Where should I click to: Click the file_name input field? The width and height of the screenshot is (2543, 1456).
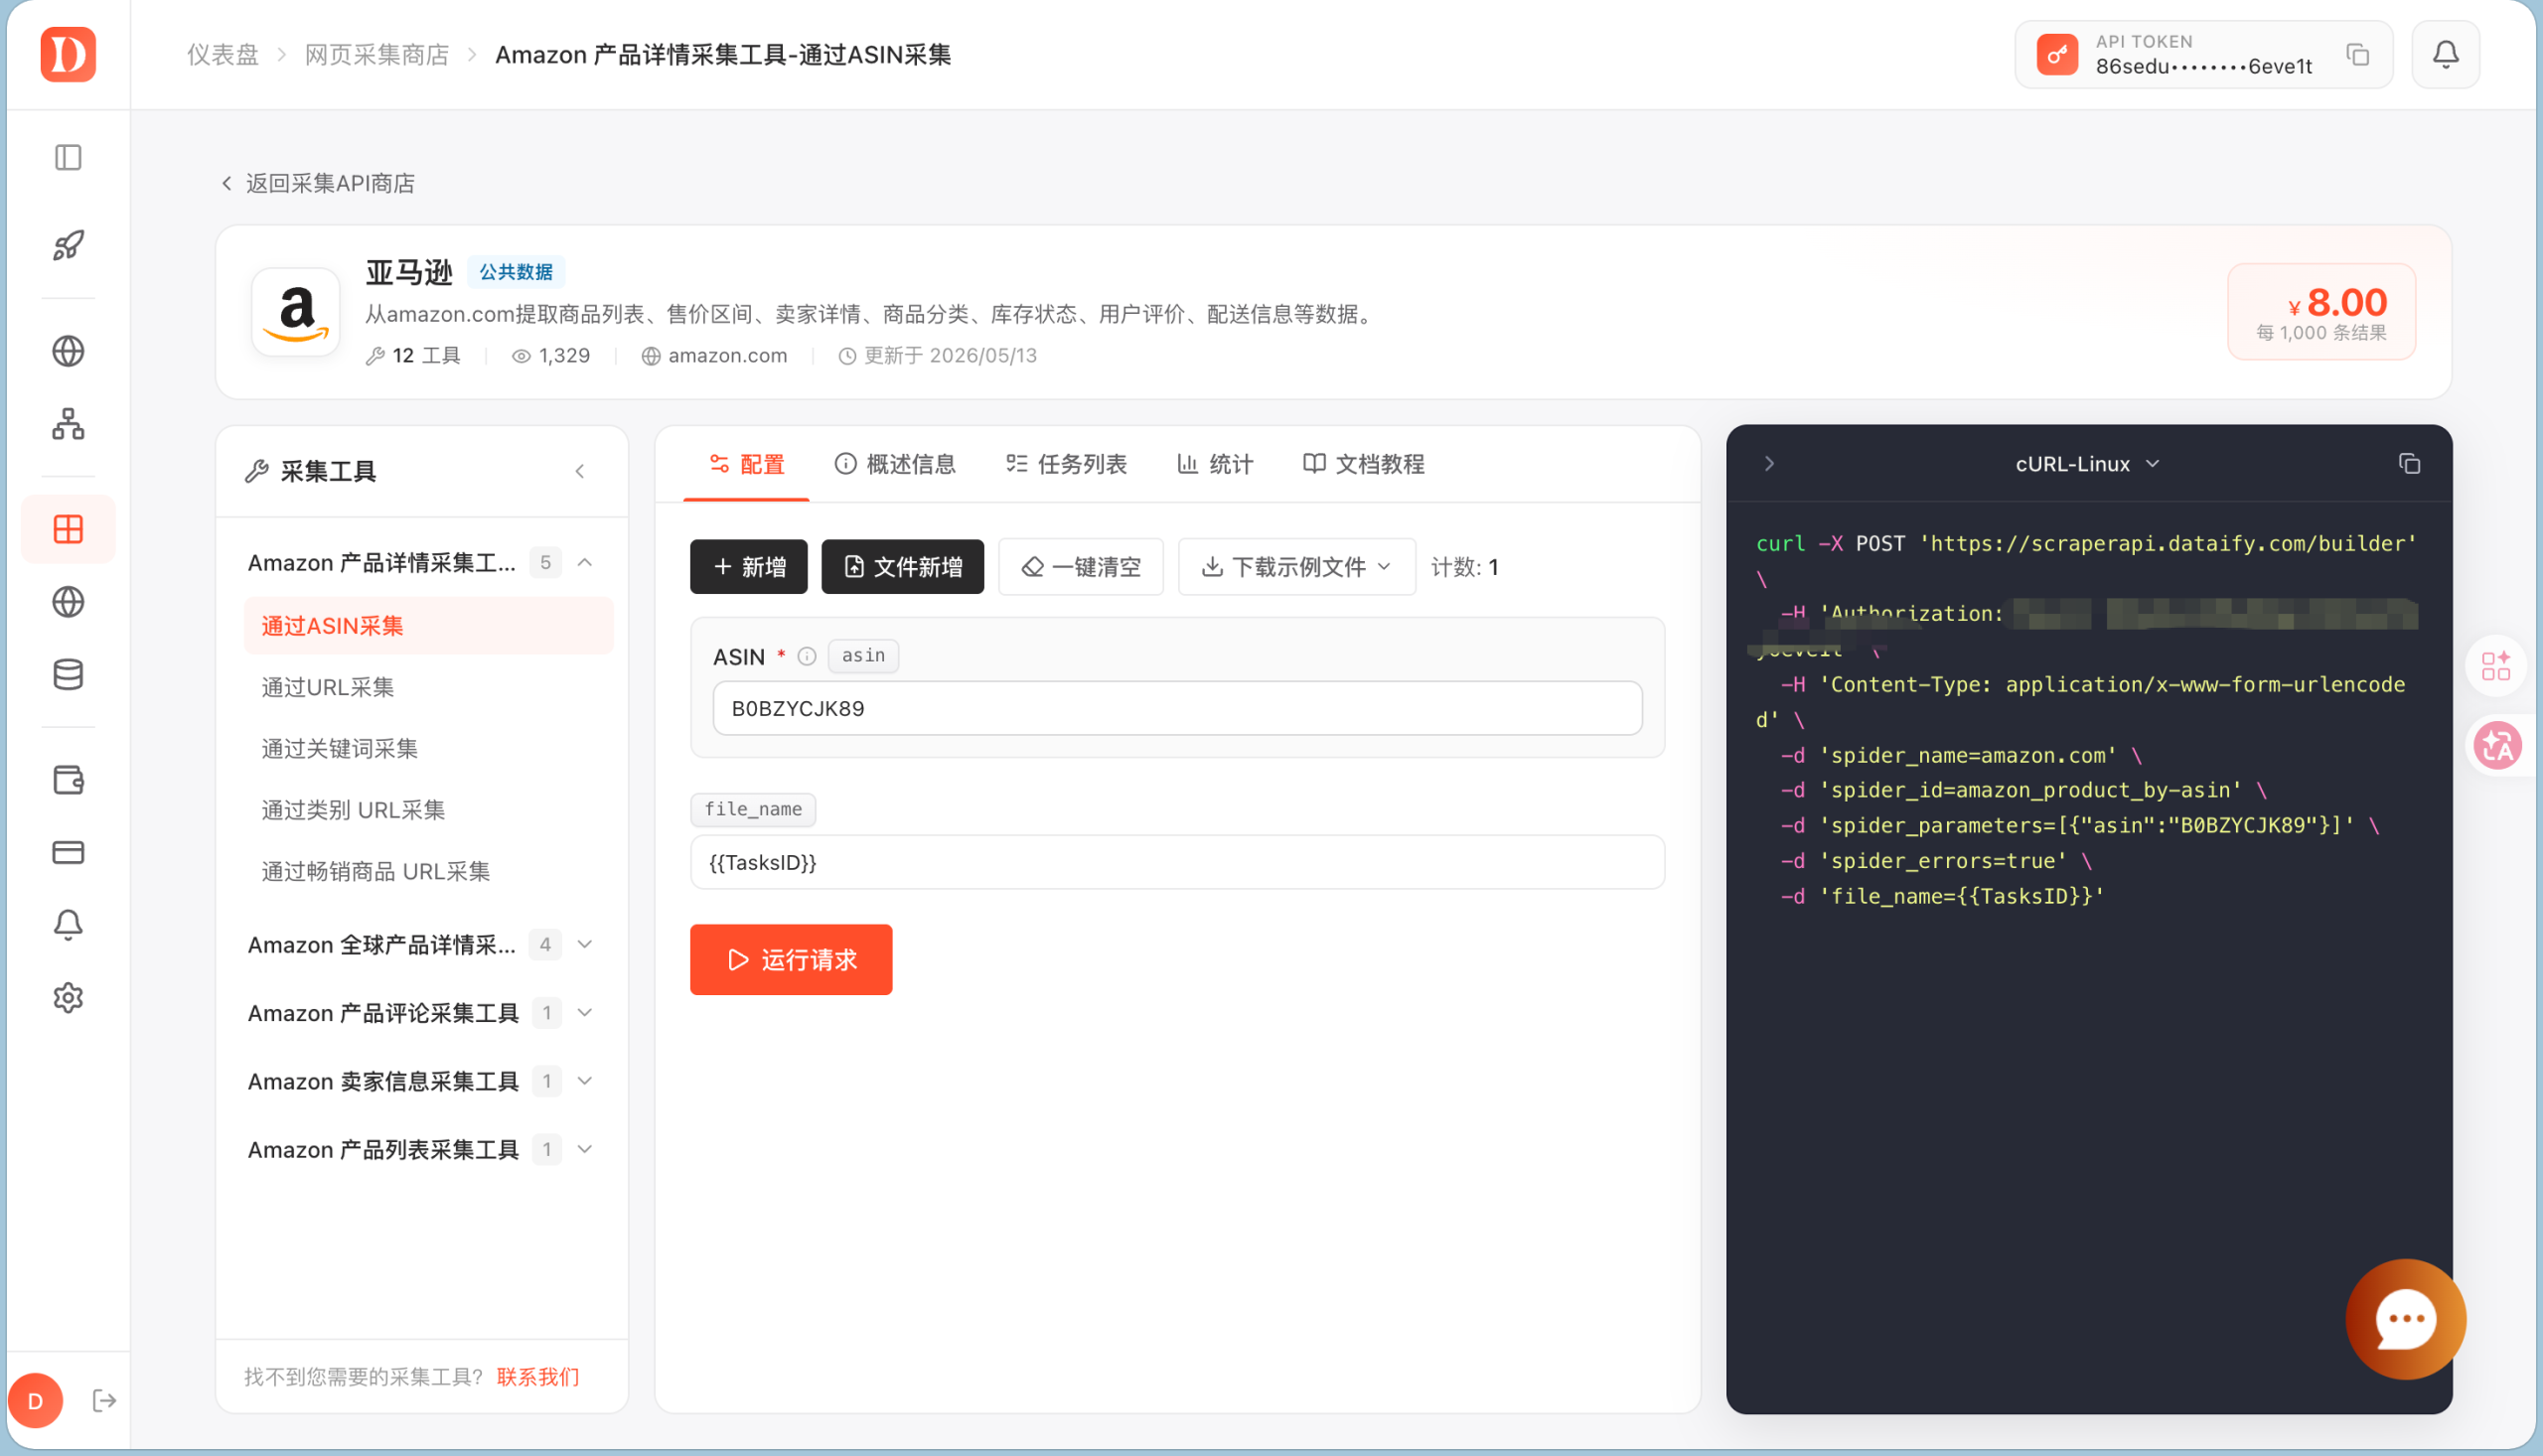tap(1177, 862)
